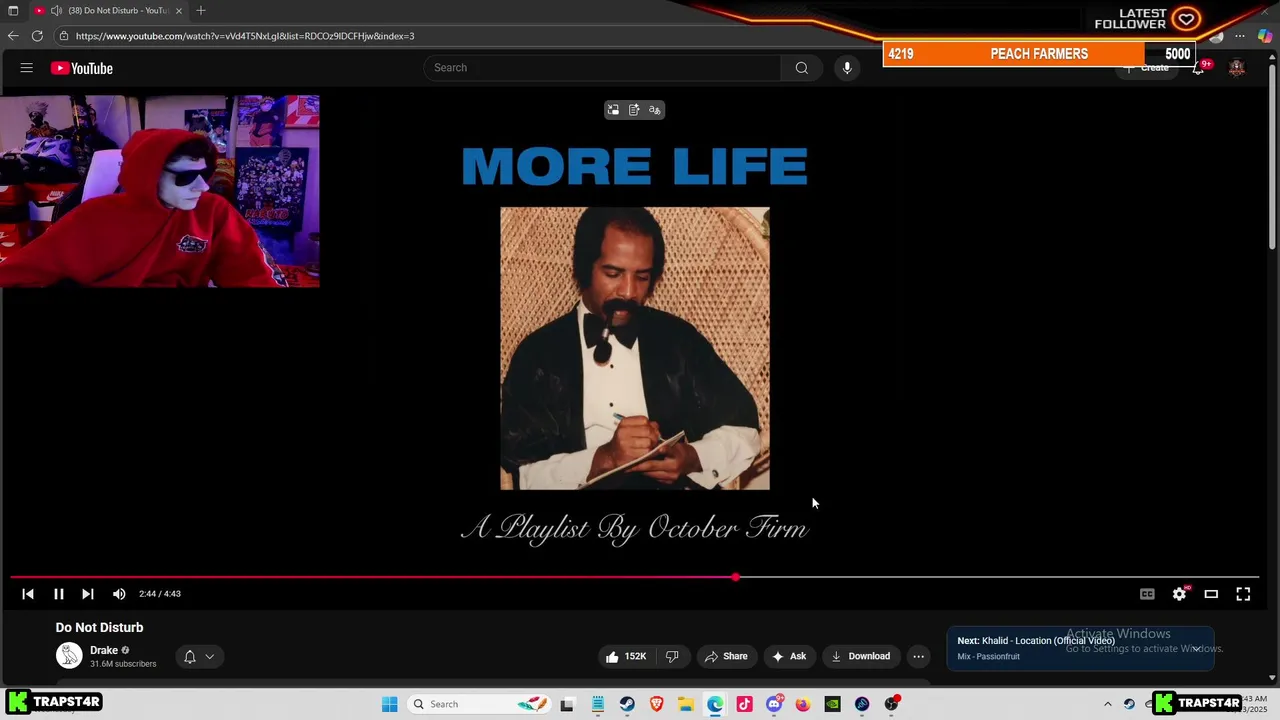
Task: Click the Next: Khalid - Location title
Action: click(x=1035, y=641)
